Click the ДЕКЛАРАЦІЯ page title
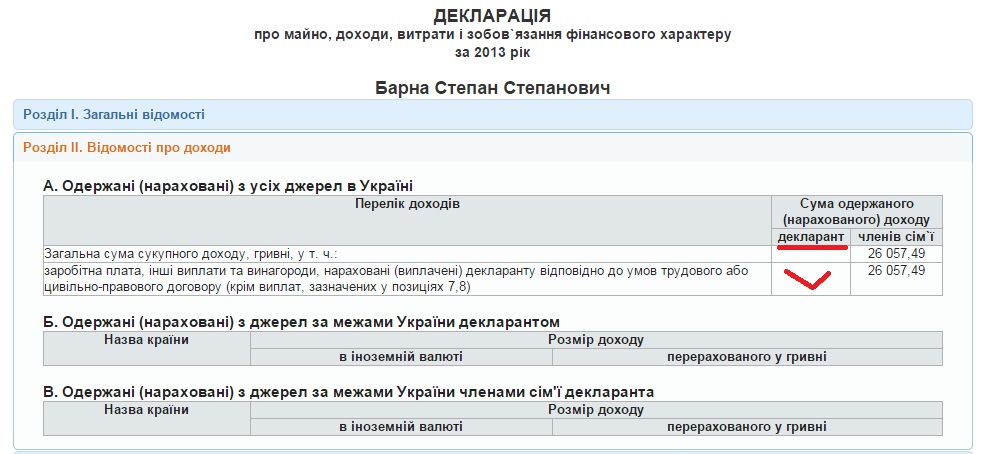Screen dimensions: 985x454 coord(492,16)
